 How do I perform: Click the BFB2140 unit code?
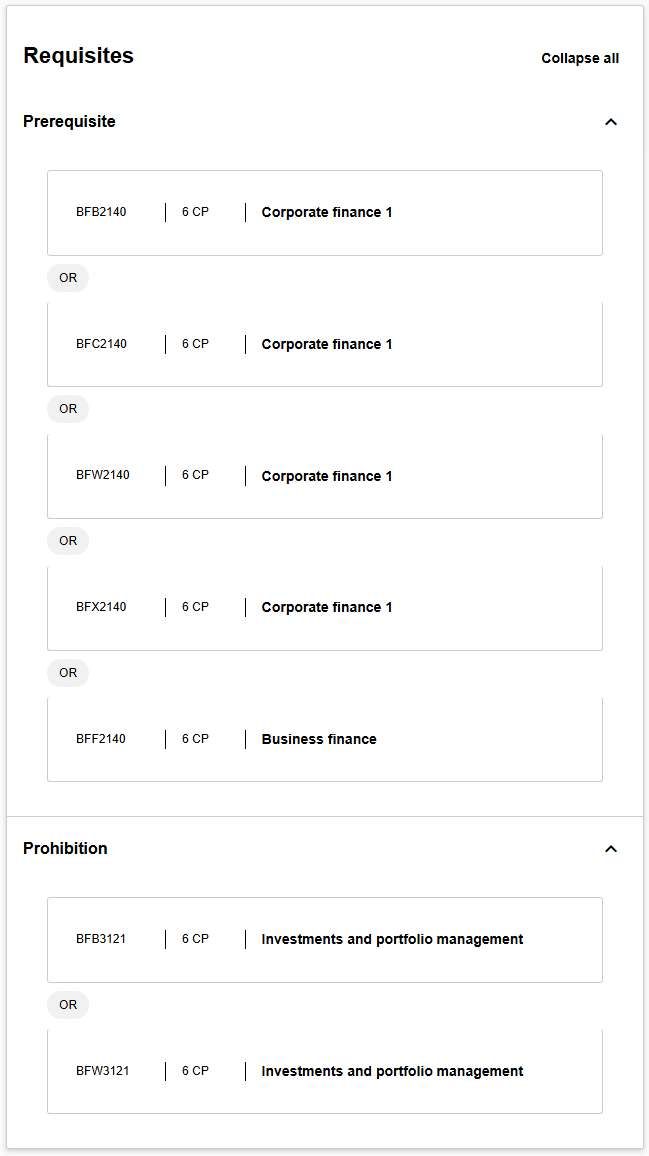click(101, 212)
